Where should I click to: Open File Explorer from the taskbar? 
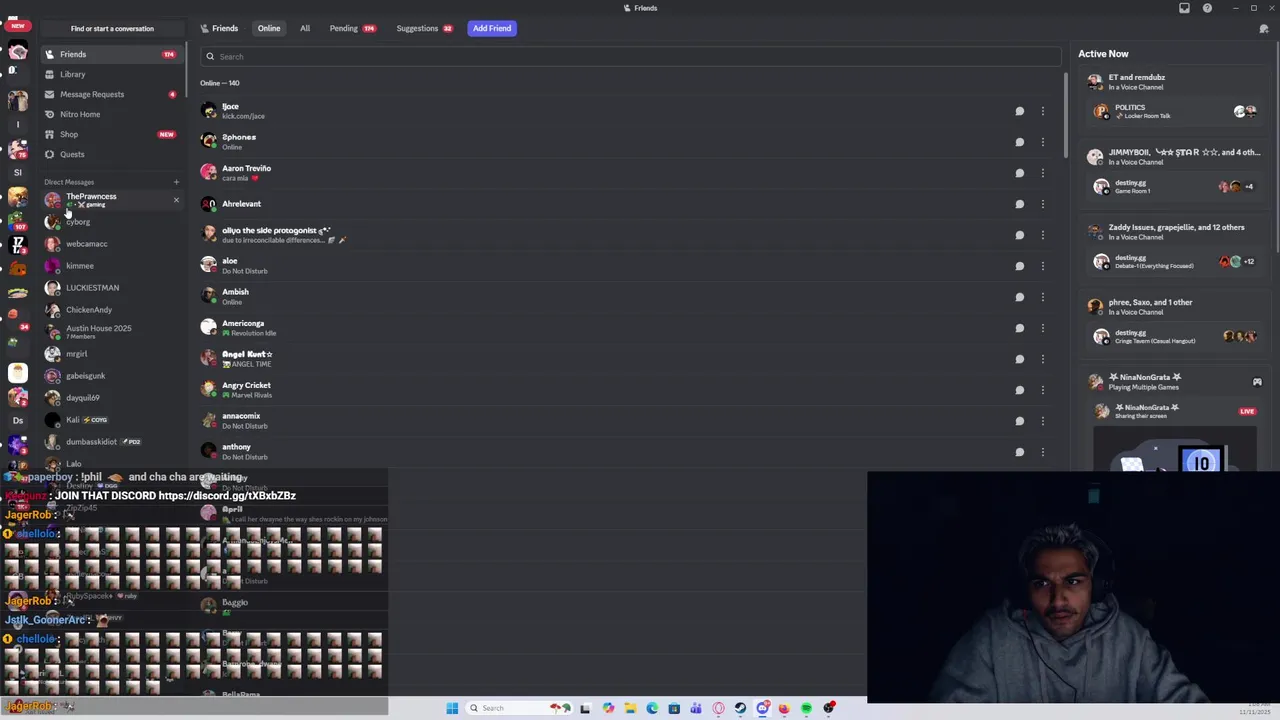(x=630, y=708)
